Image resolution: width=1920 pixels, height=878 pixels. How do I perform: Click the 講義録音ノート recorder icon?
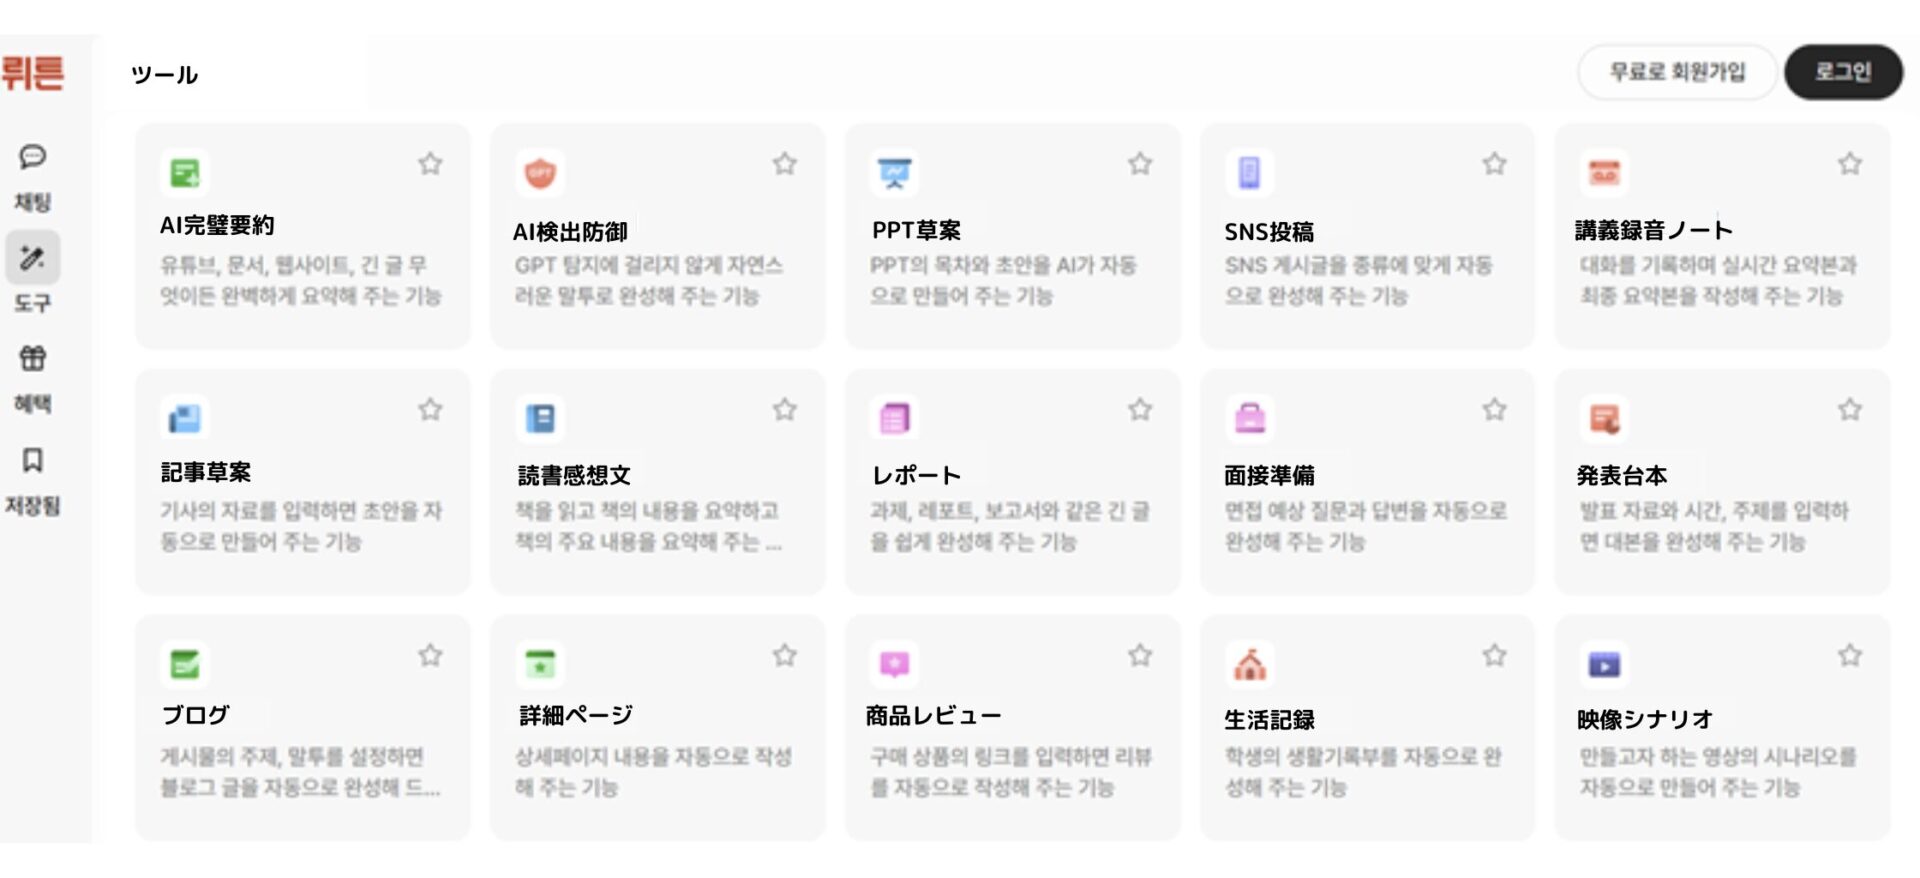coord(1604,173)
